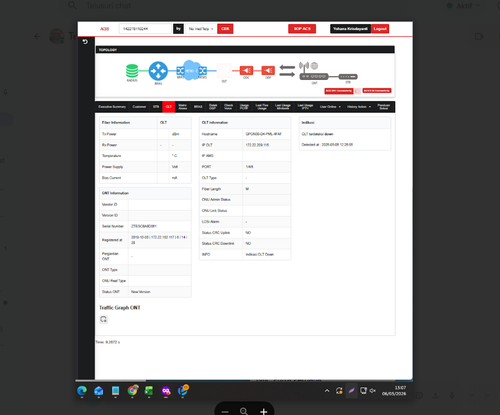Click the grey globe icon above ONT

coord(314,66)
